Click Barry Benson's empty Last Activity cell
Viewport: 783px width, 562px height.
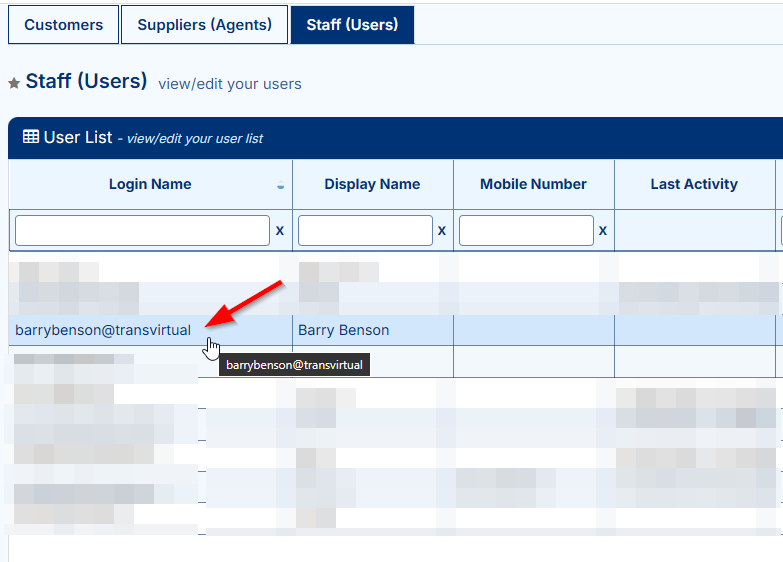pos(694,330)
